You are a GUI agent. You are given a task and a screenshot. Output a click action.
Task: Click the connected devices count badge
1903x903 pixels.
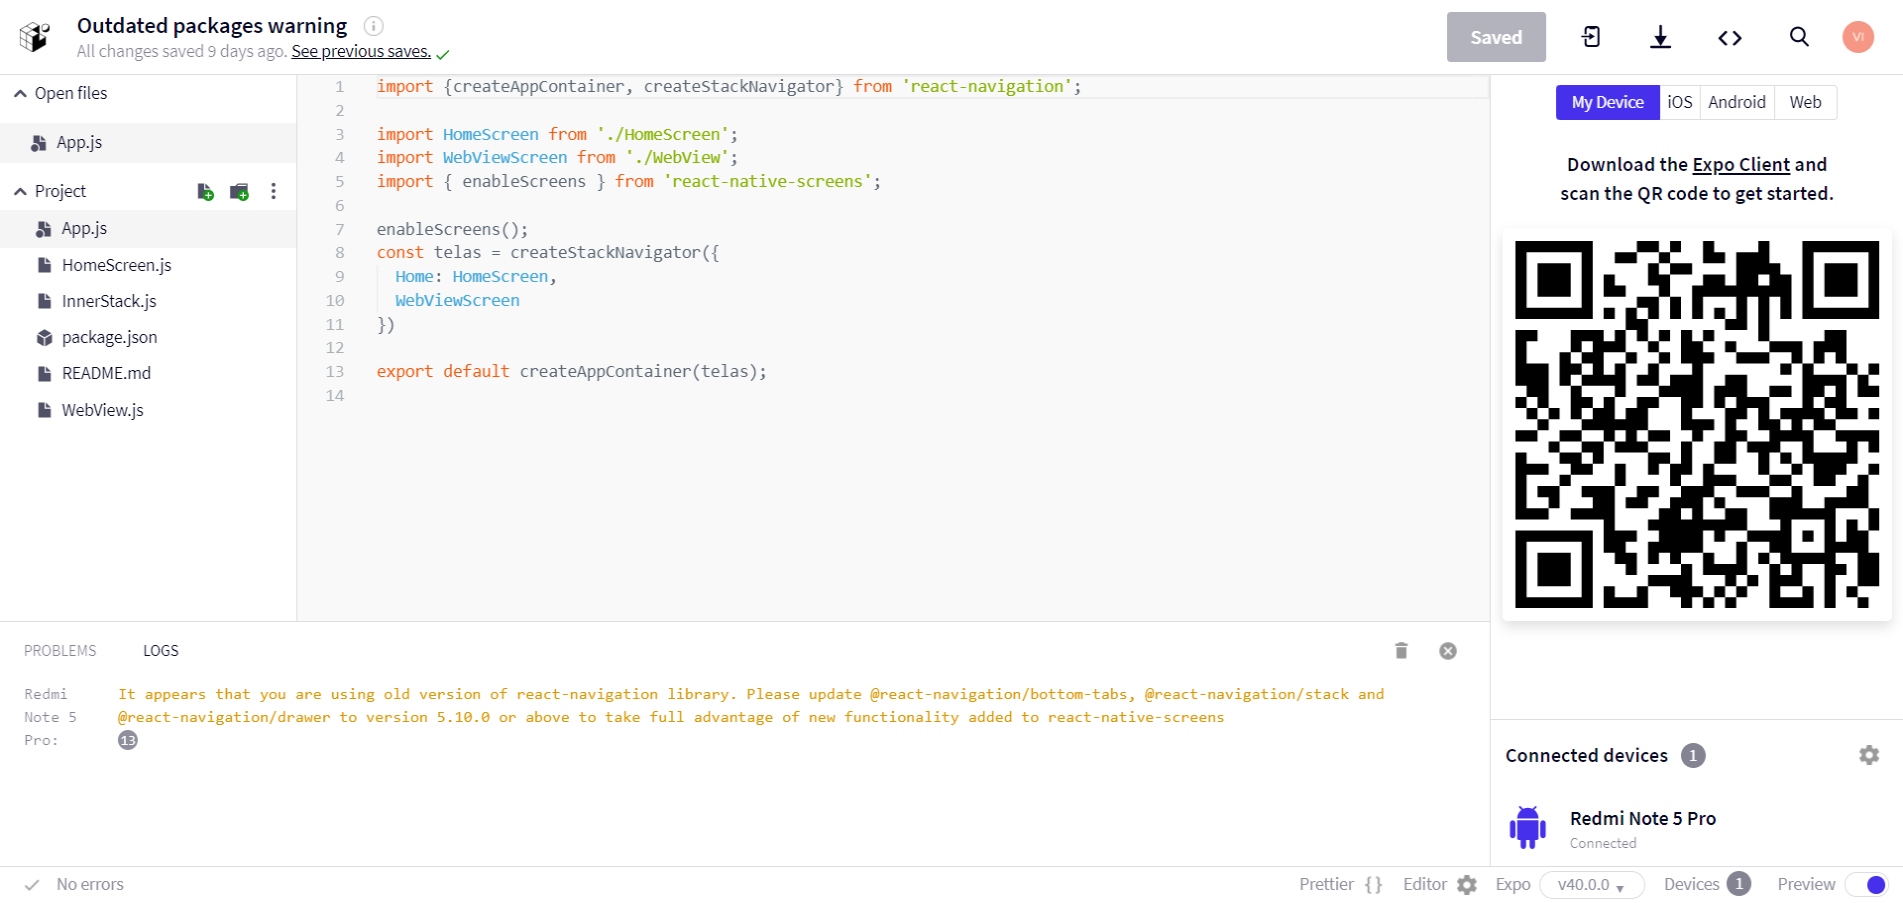coord(1693,756)
